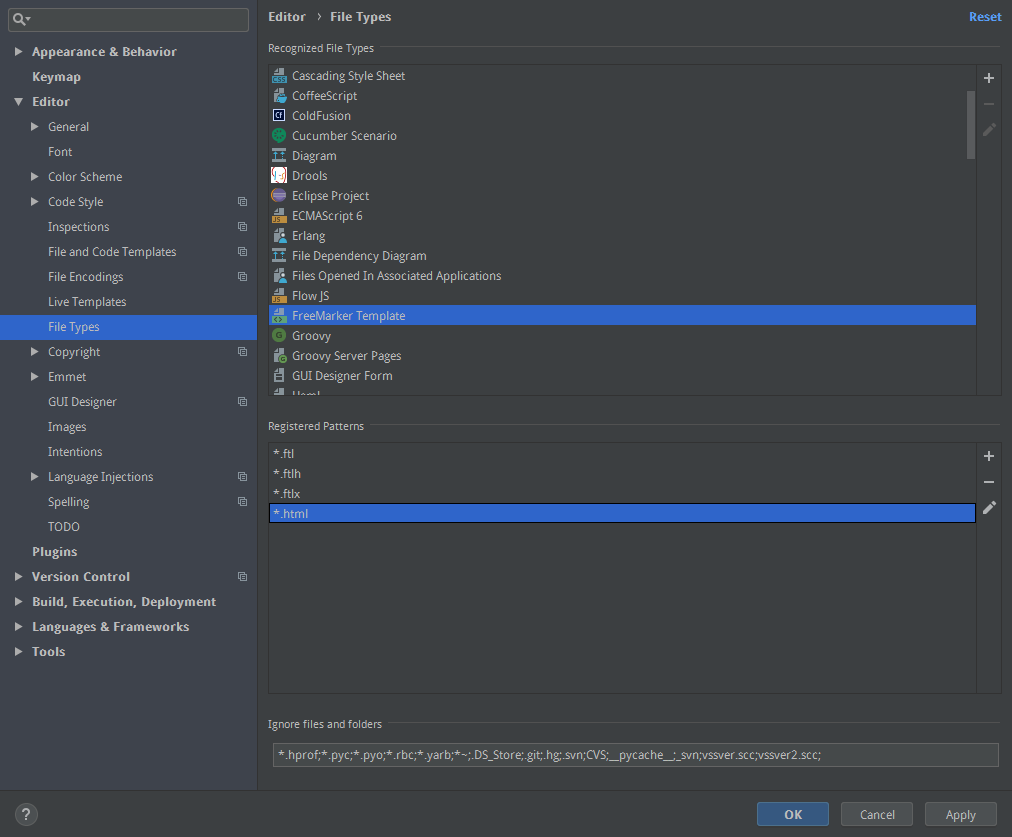Expand the Version Control section
The width and height of the screenshot is (1012, 837).
click(19, 577)
